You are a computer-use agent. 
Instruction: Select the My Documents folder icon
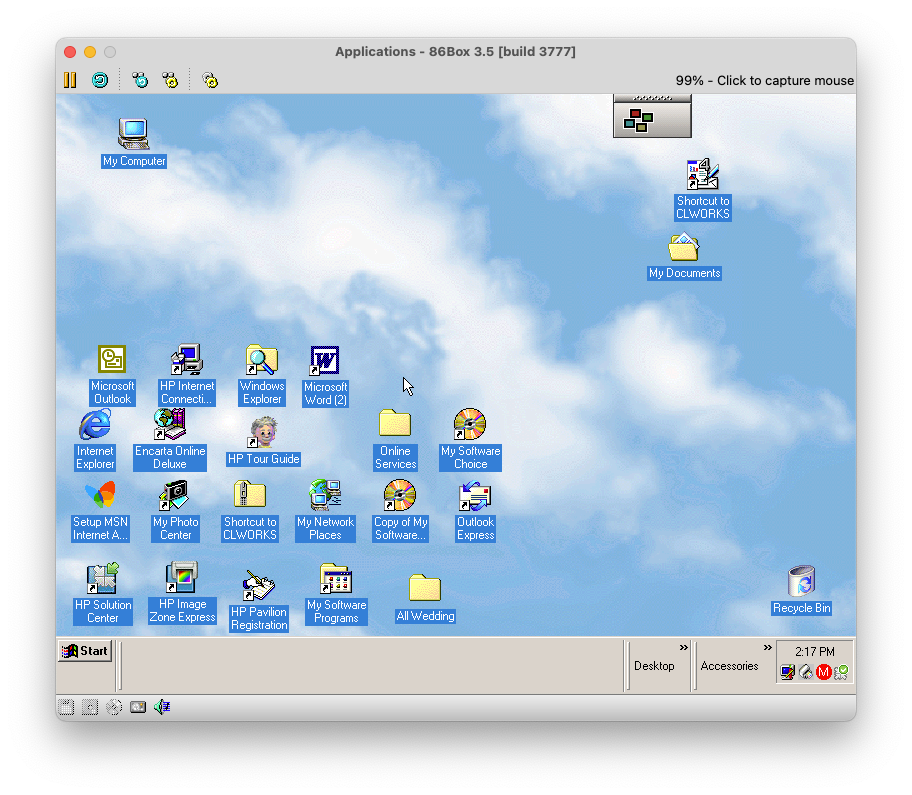[x=685, y=256]
